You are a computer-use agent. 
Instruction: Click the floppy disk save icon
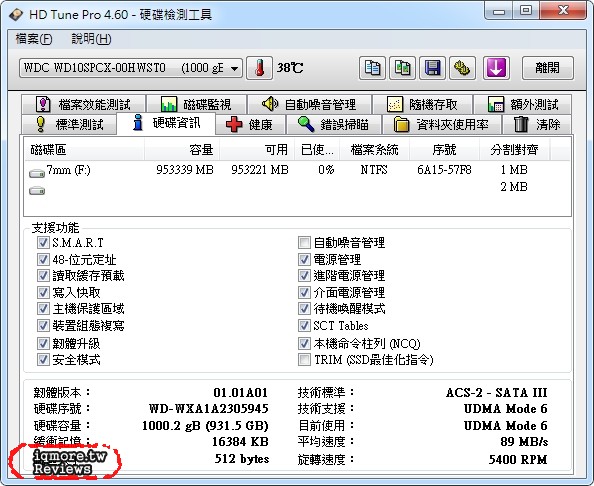[x=432, y=68]
